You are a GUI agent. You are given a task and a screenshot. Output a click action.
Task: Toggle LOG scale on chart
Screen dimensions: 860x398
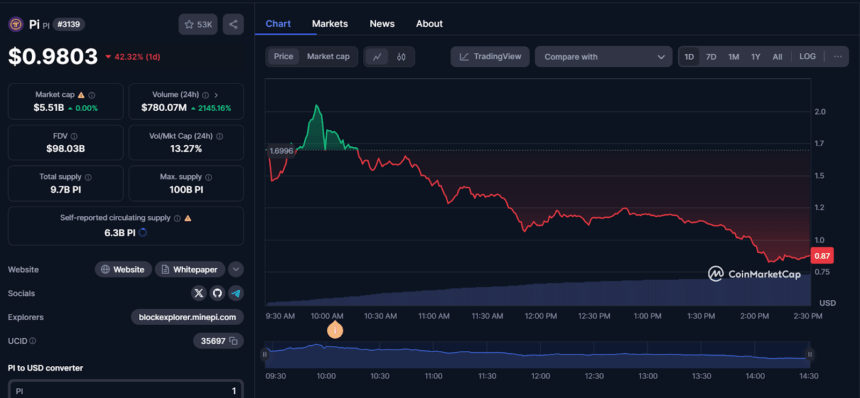click(807, 56)
